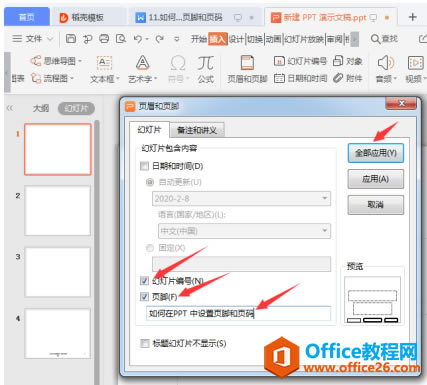Open the 设计 ribbon tab
This screenshot has width=427, height=385.
236,39
